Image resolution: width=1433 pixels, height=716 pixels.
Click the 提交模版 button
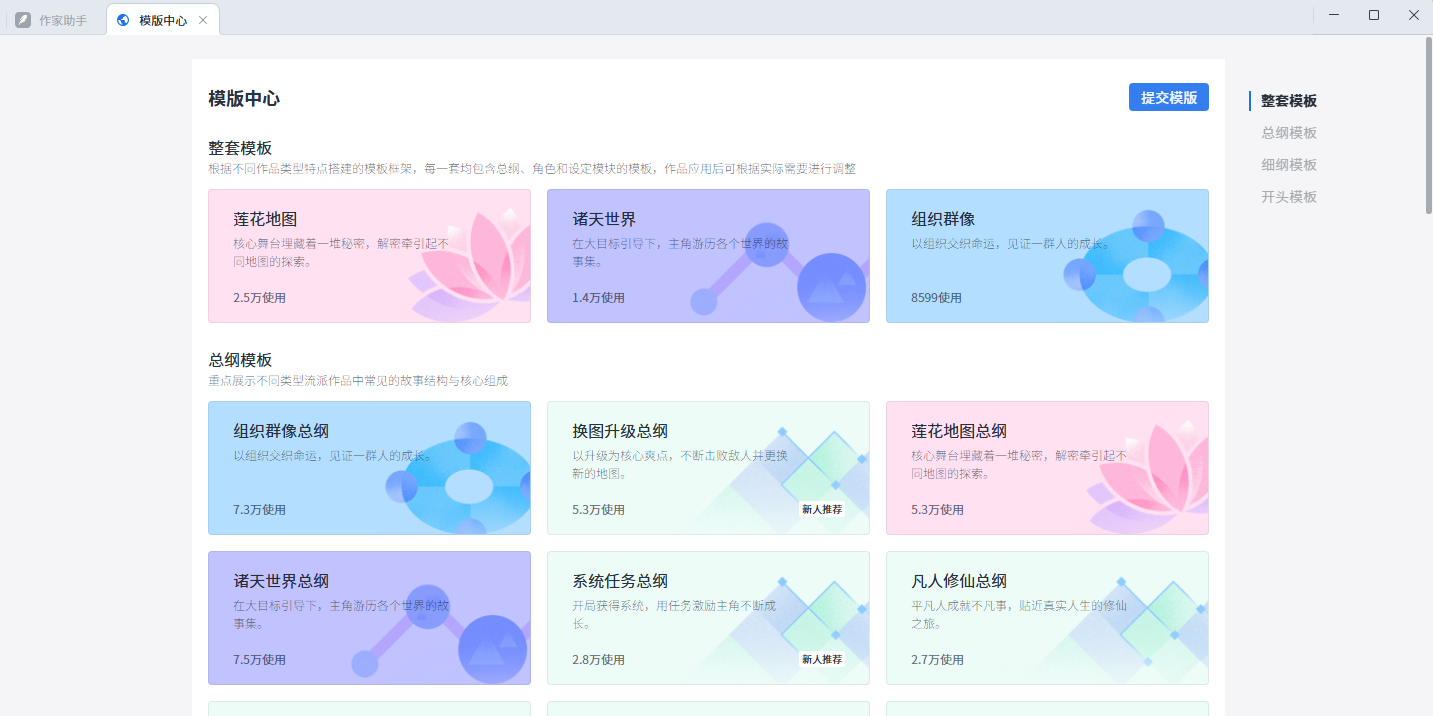pyautogui.click(x=1168, y=97)
